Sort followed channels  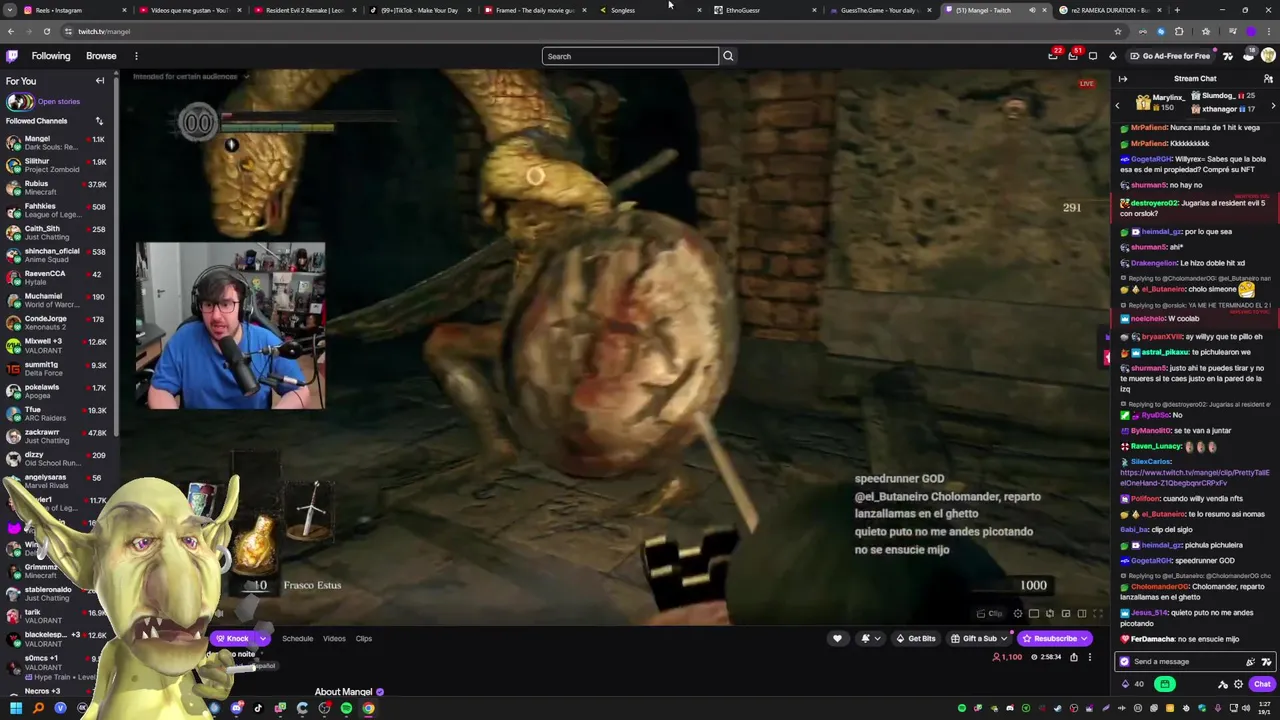(99, 121)
